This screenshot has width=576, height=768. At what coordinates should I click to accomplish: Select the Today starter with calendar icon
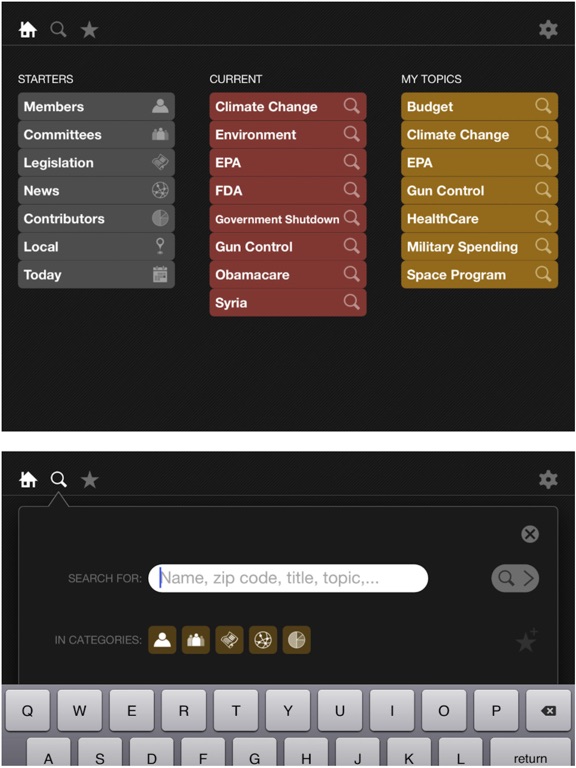[96, 275]
